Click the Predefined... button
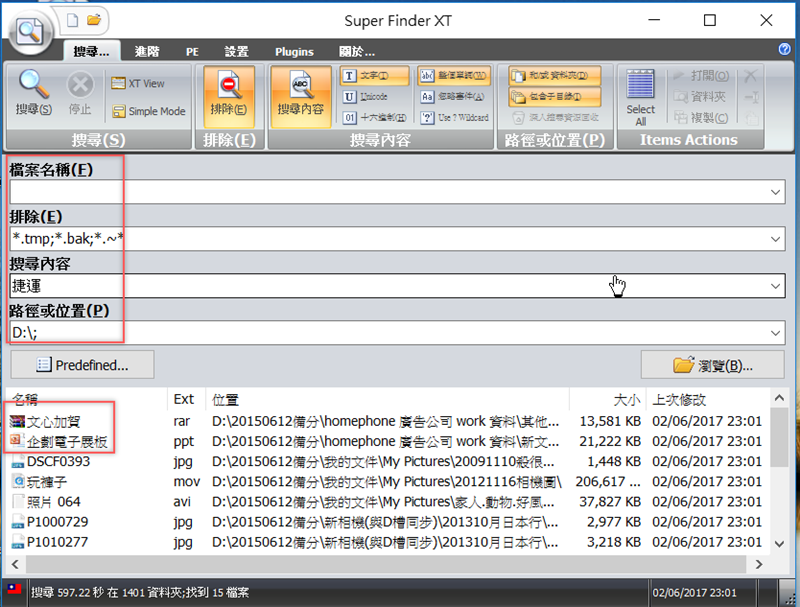Image resolution: width=800 pixels, height=607 pixels. coord(83,365)
